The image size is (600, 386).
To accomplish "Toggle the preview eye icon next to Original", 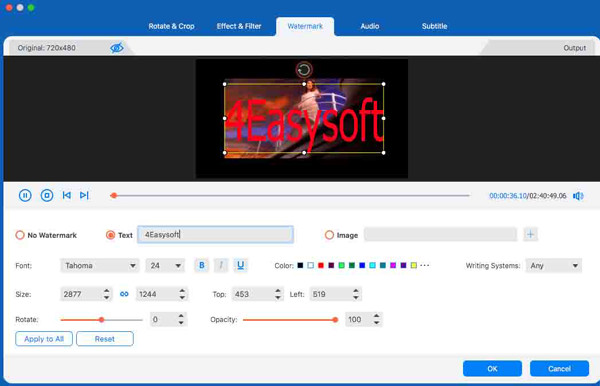I will pos(117,48).
